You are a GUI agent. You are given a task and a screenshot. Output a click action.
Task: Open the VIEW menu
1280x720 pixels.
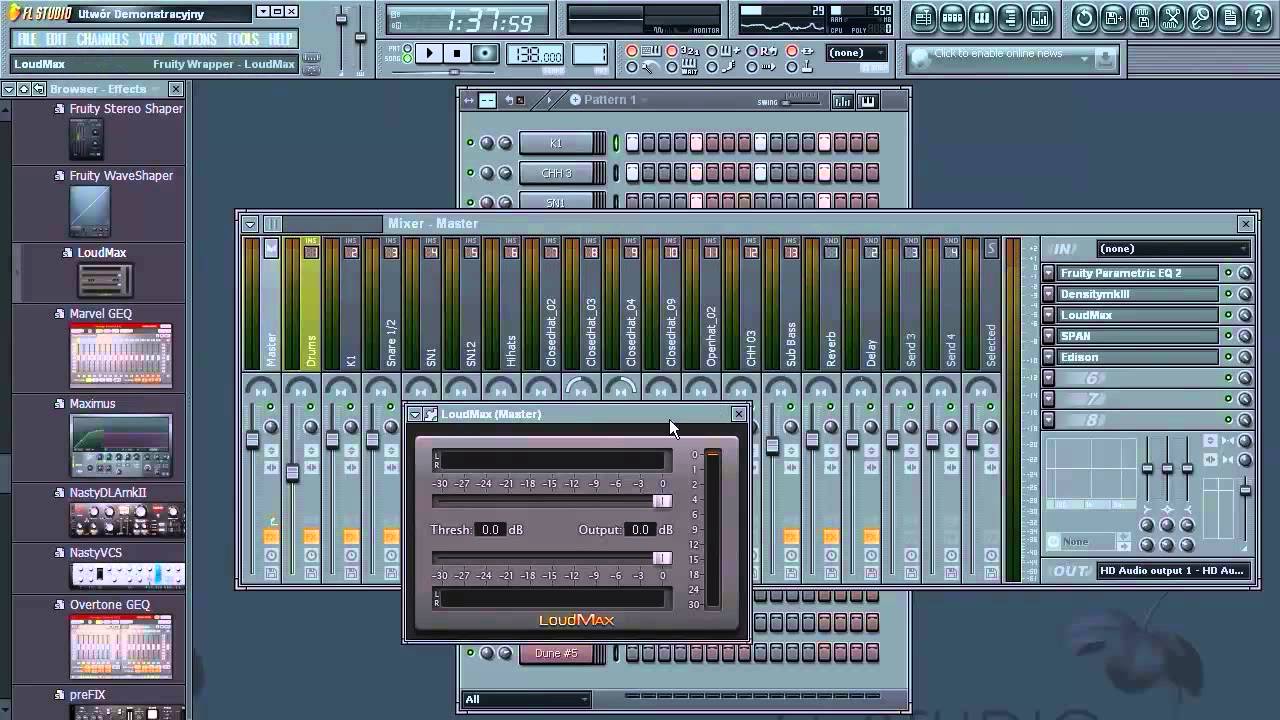pyautogui.click(x=151, y=39)
